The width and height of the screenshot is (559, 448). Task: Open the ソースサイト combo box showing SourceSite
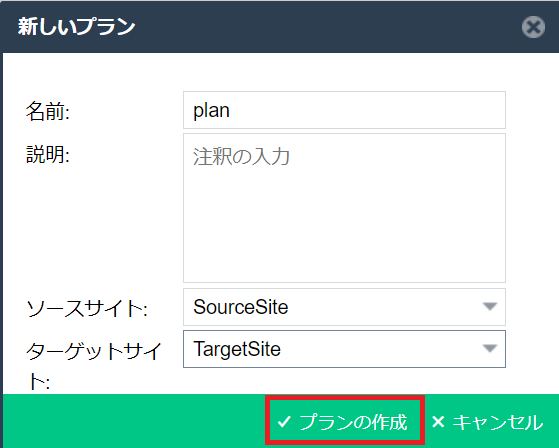(344, 307)
